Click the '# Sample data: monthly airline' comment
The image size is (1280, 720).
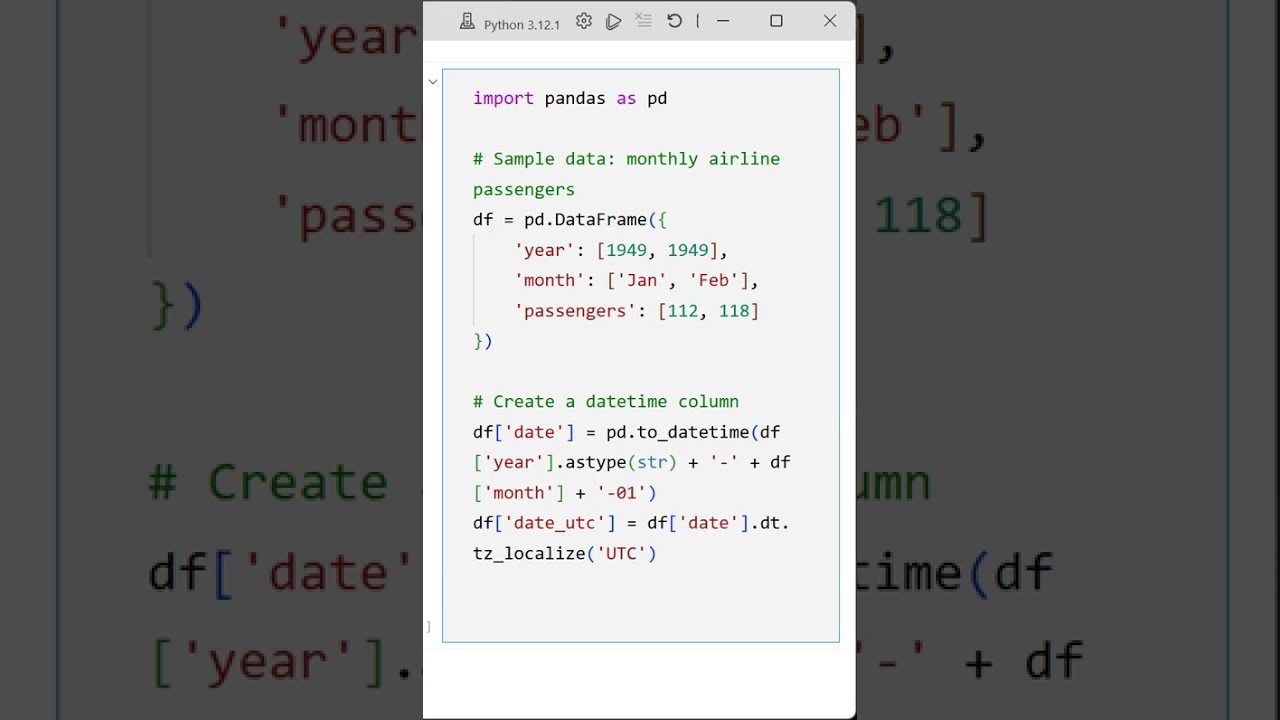[x=626, y=159]
